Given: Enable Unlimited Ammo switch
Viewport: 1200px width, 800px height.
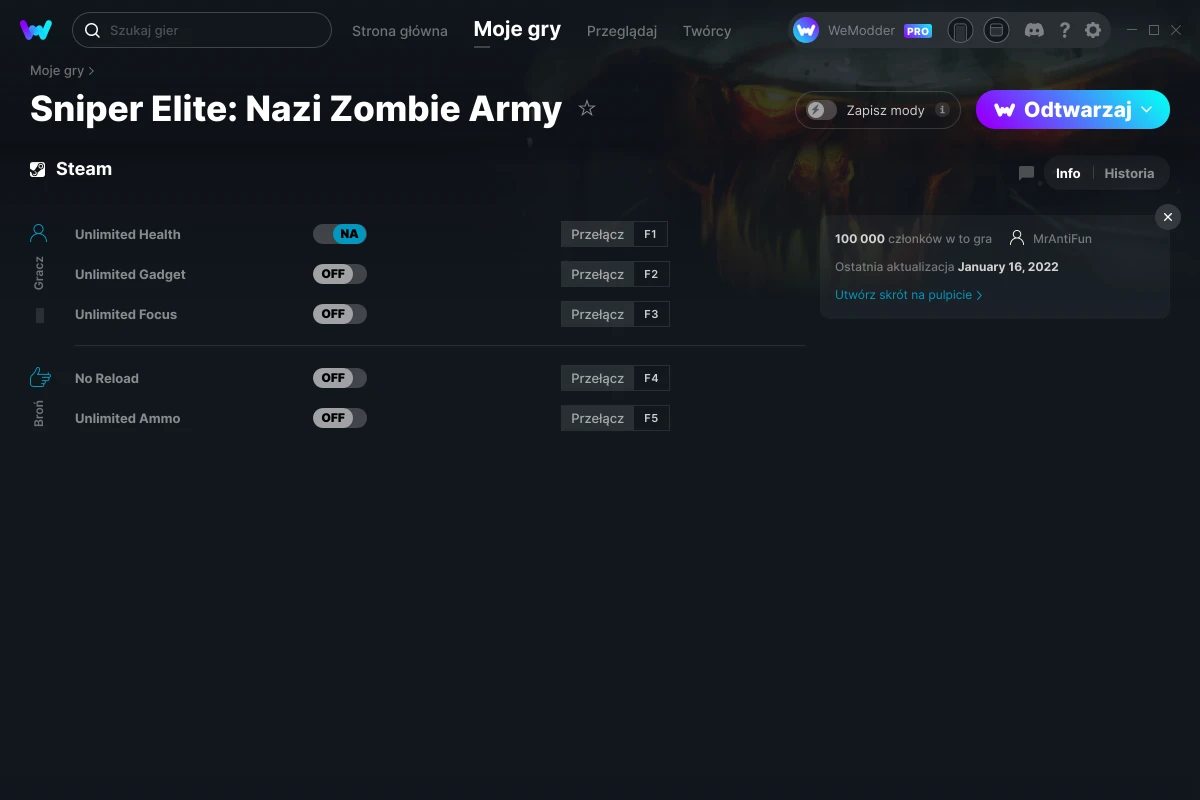Looking at the screenshot, I should [x=340, y=418].
